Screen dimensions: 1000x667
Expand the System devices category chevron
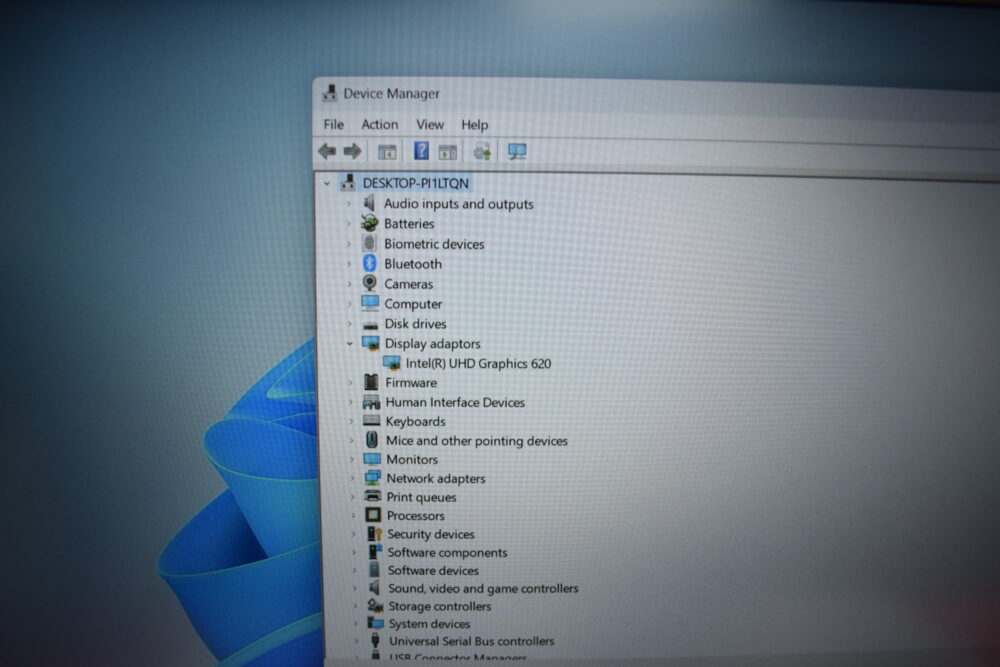pyautogui.click(x=356, y=624)
